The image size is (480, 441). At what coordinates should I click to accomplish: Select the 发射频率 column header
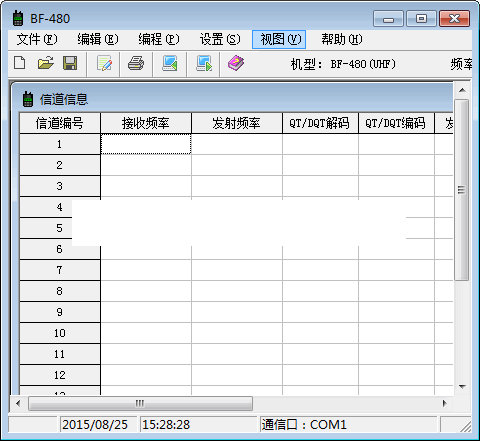coord(237,123)
